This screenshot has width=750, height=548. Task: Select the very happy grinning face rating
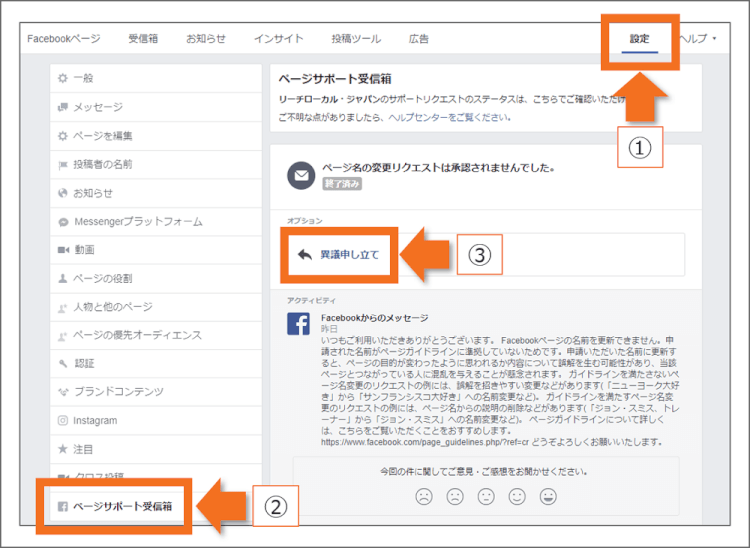click(548, 496)
